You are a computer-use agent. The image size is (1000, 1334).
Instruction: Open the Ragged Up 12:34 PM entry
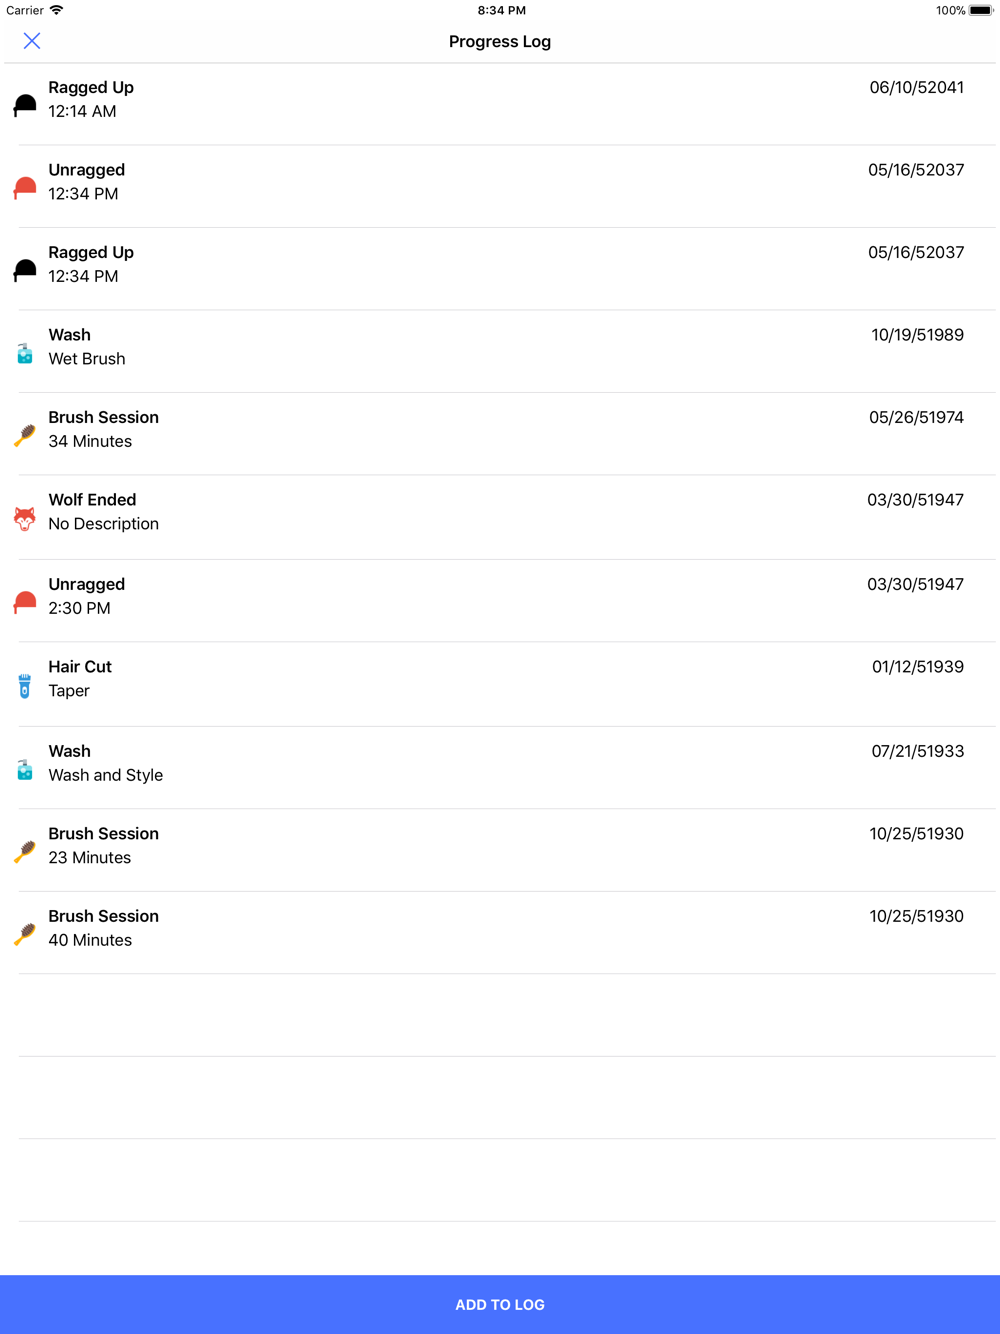(x=500, y=269)
